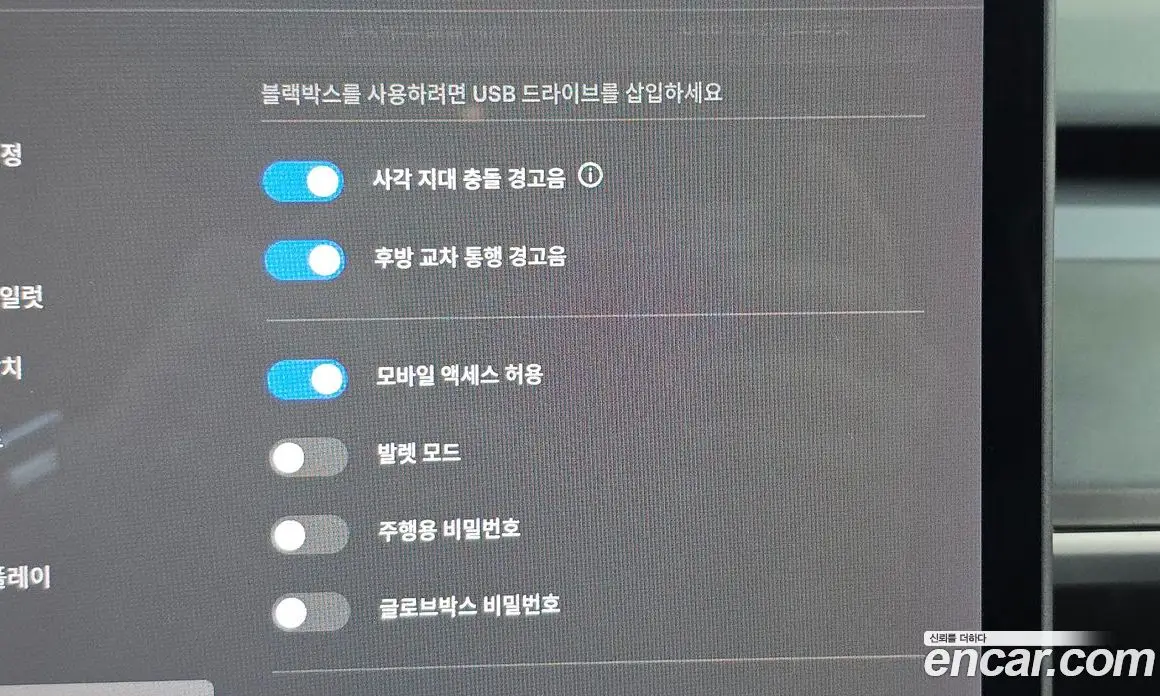Click the 사각 지대 충돌 경고음 label
Screen dimensions: 1160x696
point(469,178)
